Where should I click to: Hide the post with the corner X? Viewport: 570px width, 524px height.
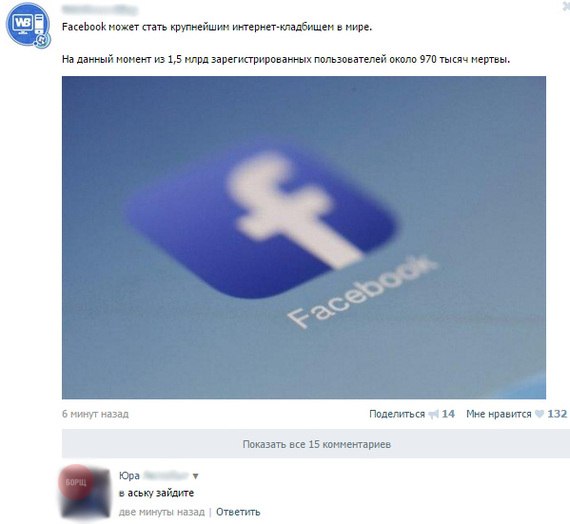[566, 6]
